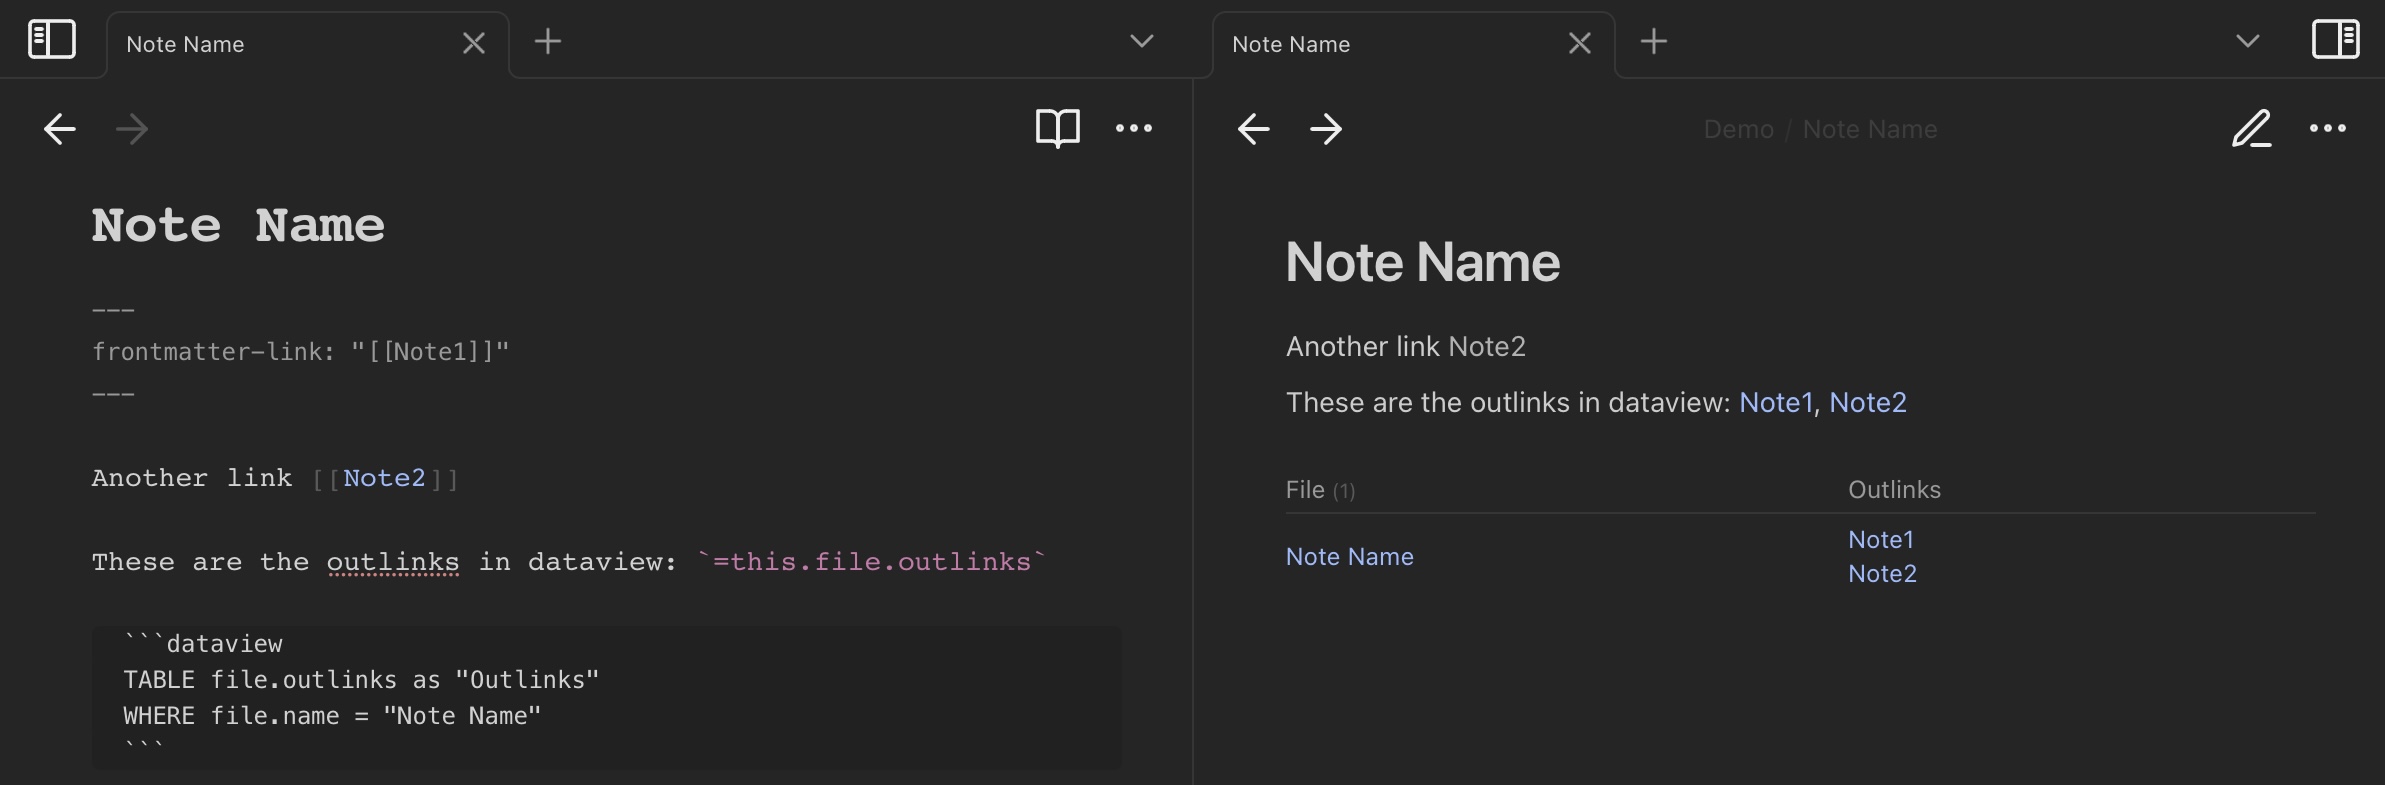Click the =this.file.outlinks inline query
Screen dimensions: 2385x785
click(871, 562)
